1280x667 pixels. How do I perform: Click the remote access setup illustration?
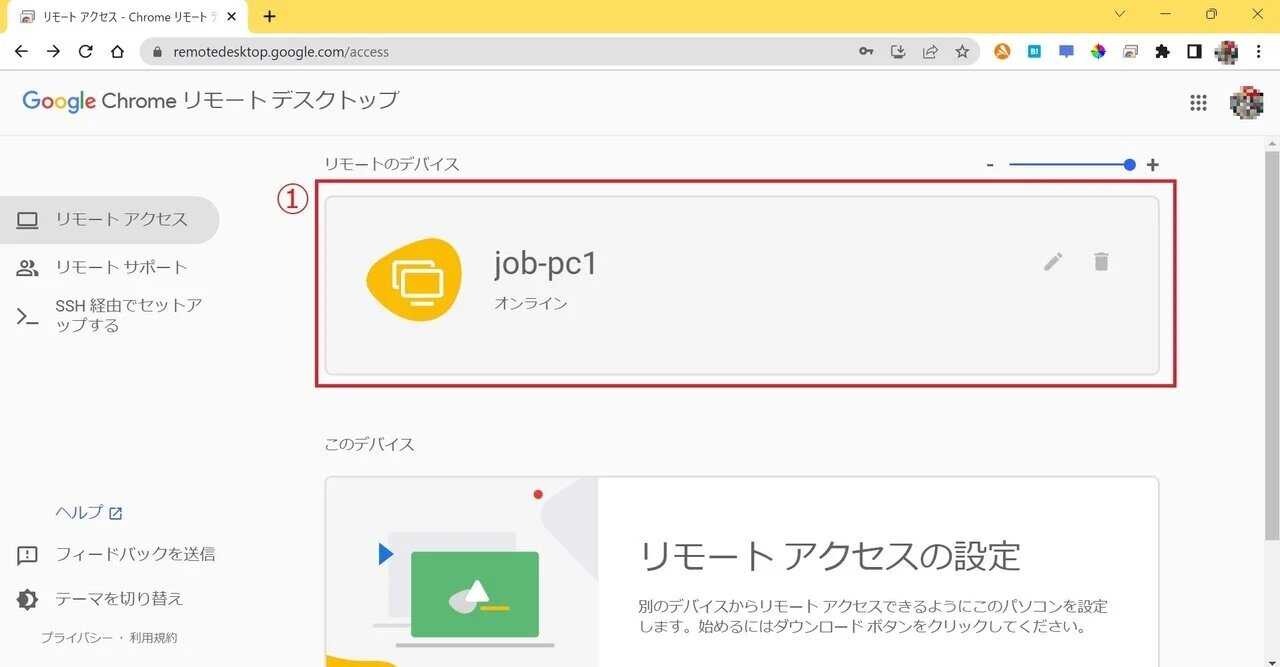pos(462,572)
